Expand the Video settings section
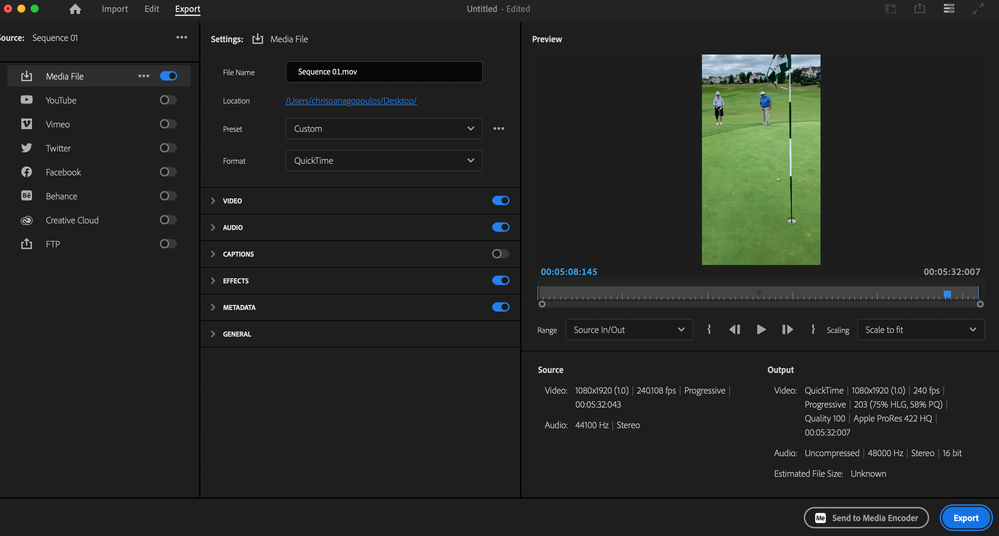Image resolution: width=999 pixels, height=536 pixels. click(232, 201)
